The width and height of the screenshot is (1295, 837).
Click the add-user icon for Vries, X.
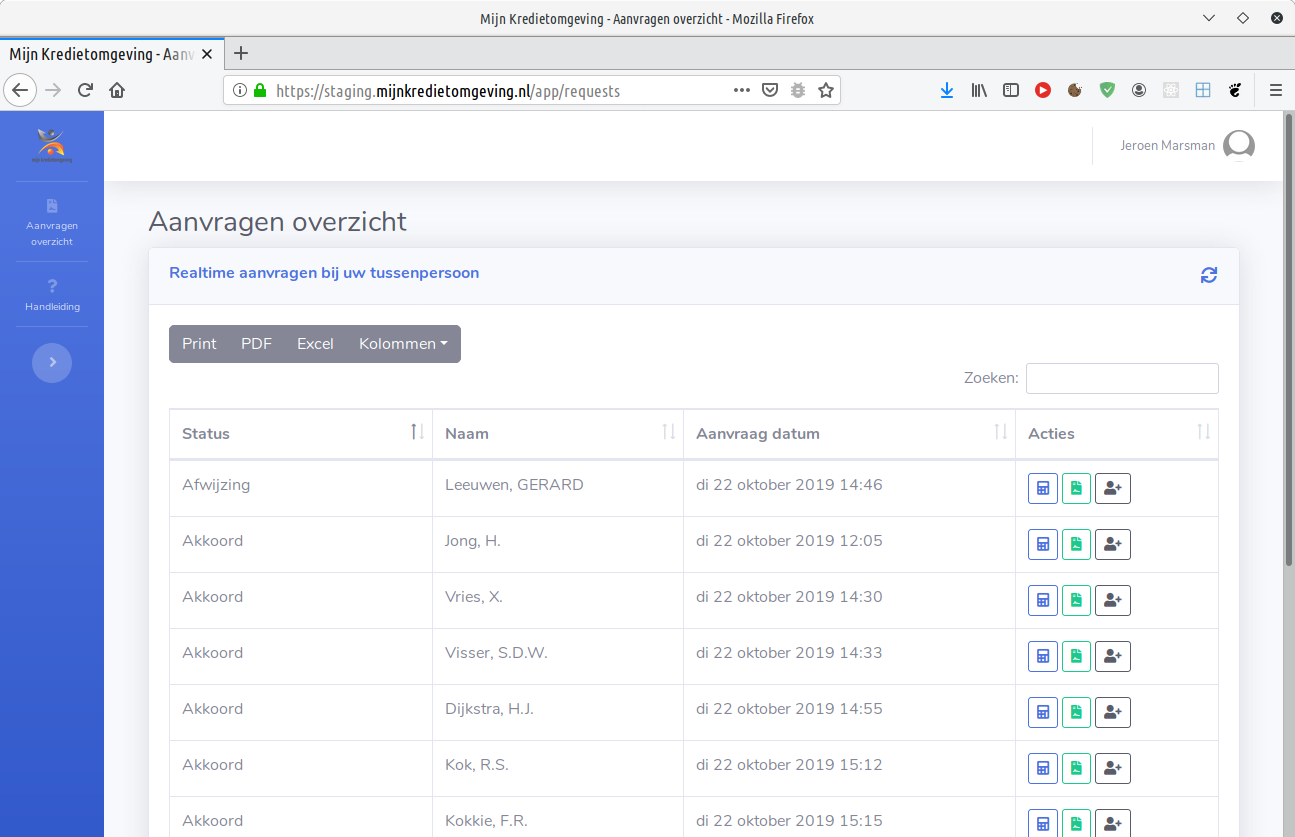pyautogui.click(x=1112, y=601)
